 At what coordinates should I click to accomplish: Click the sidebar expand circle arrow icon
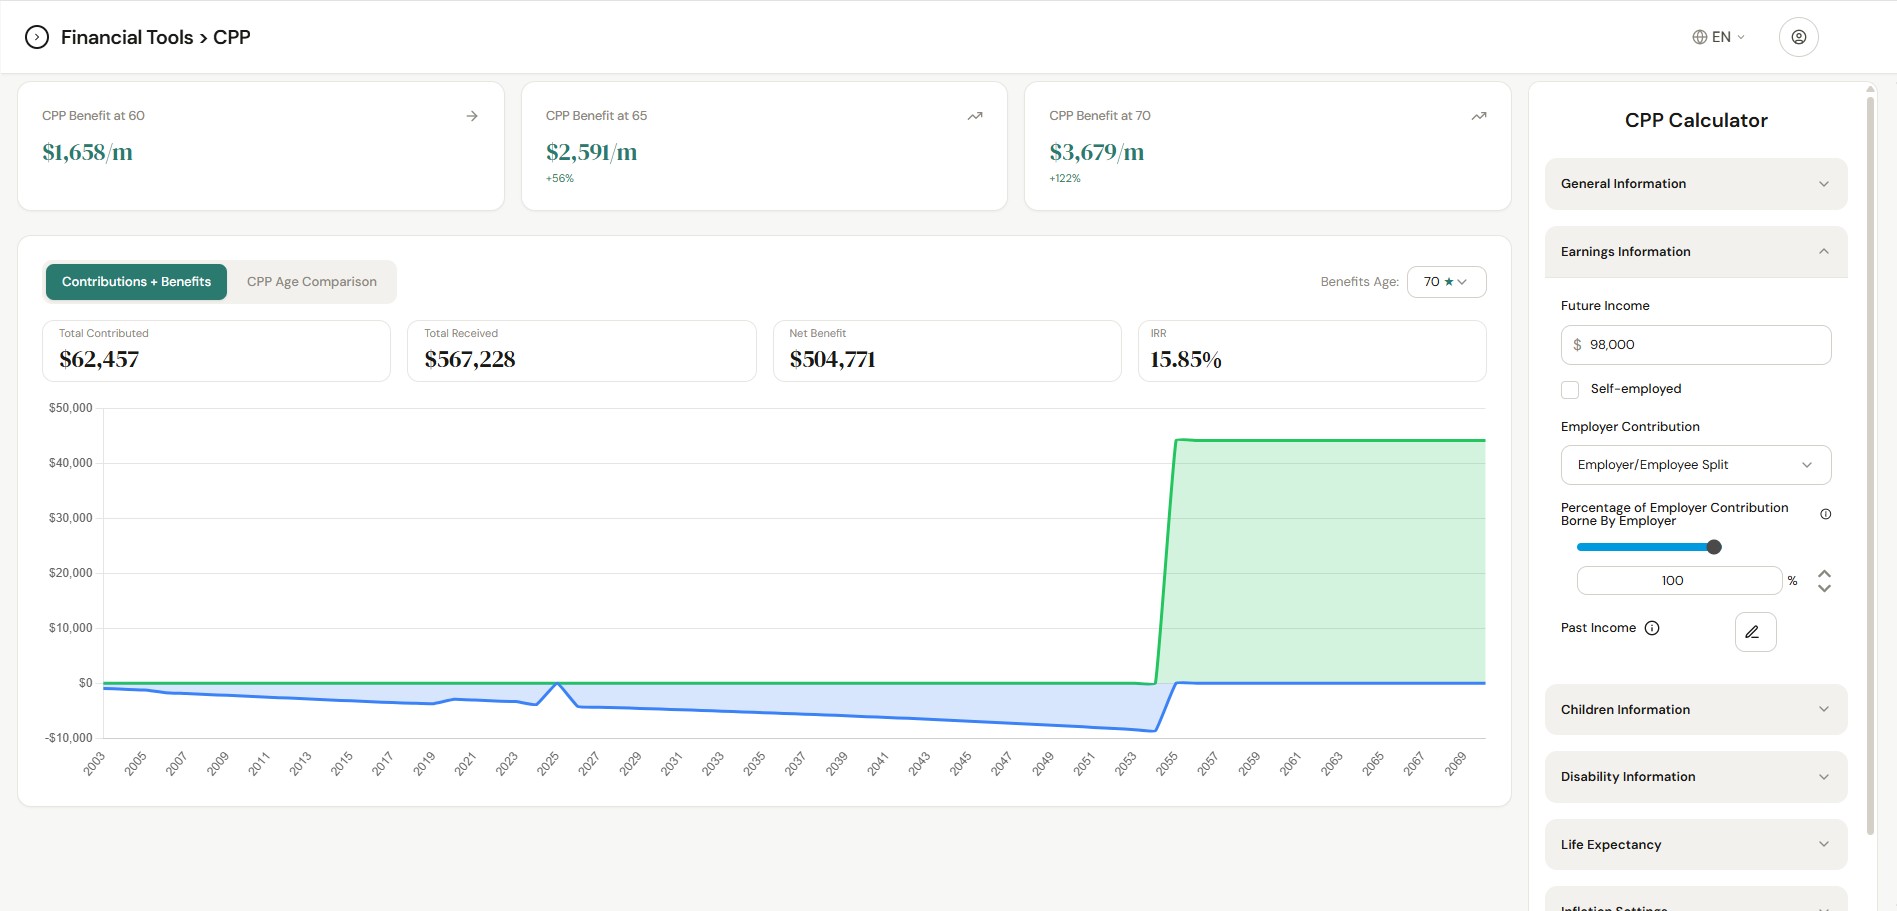coord(37,37)
